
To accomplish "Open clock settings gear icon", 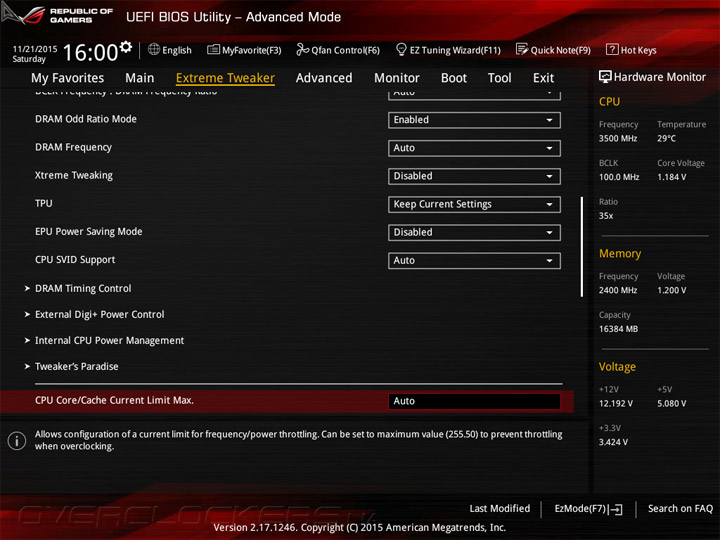I will (x=126, y=46).
